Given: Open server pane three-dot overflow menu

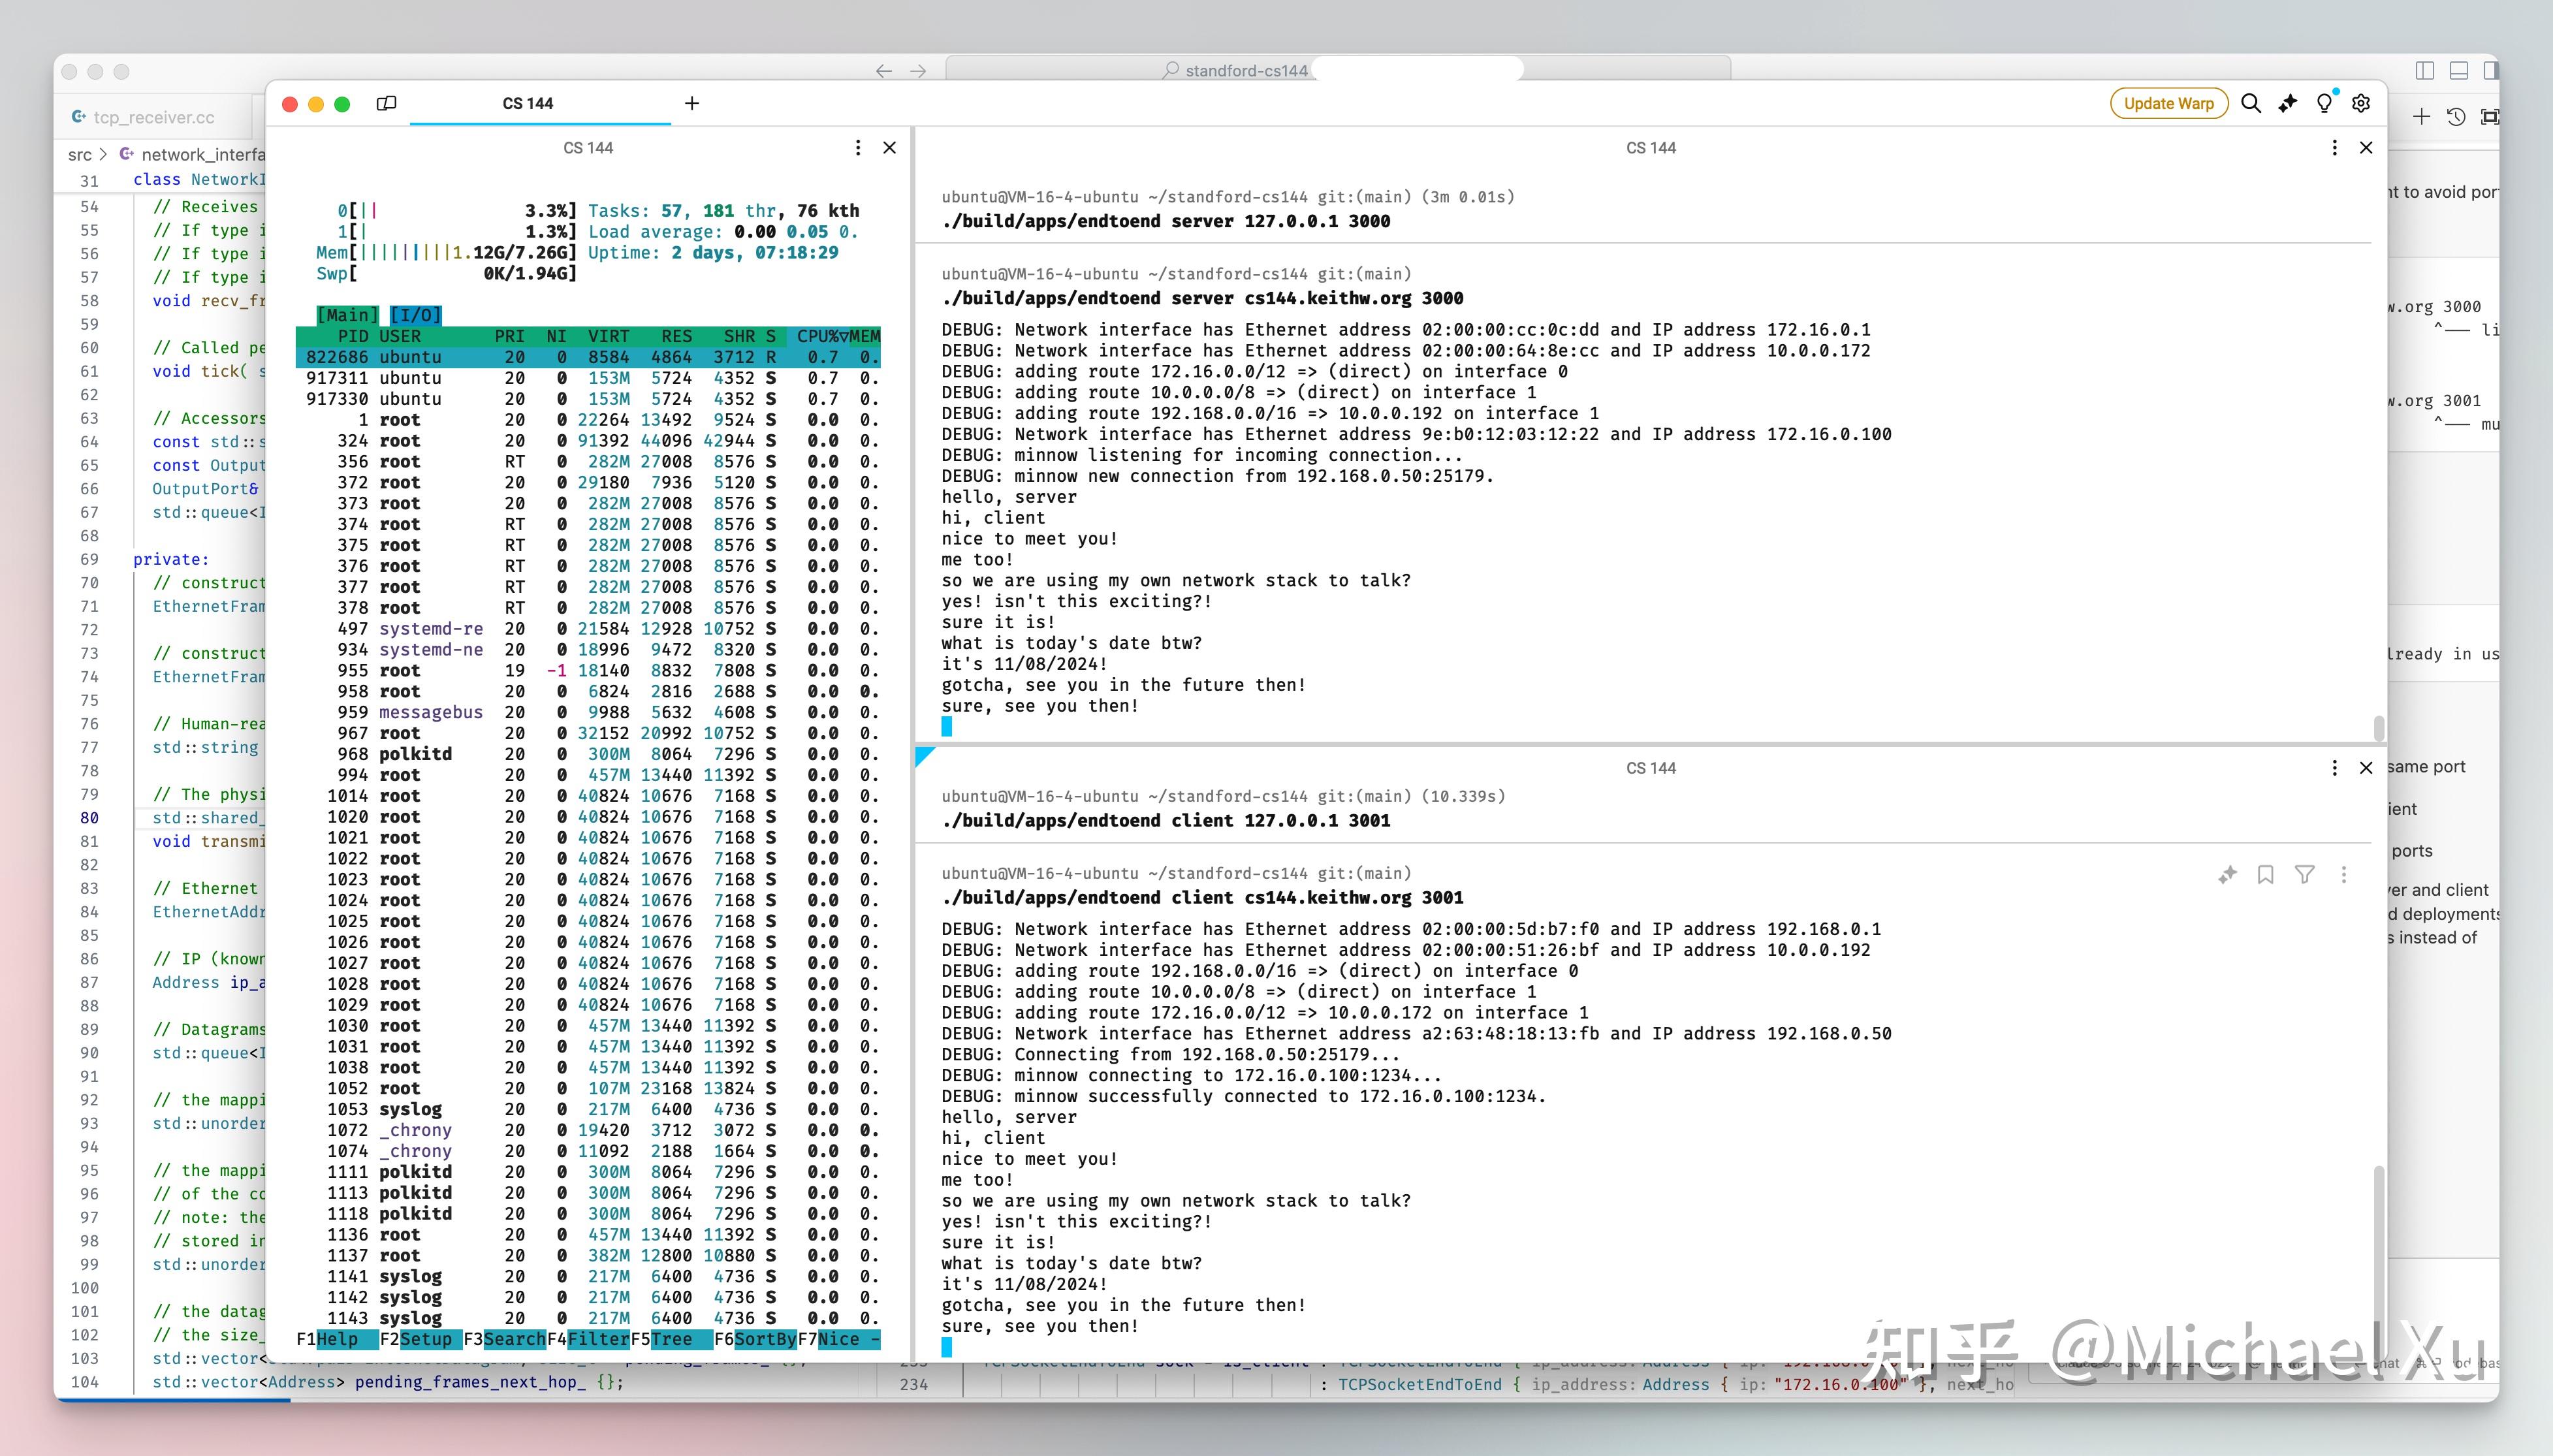Looking at the screenshot, I should click(2334, 148).
